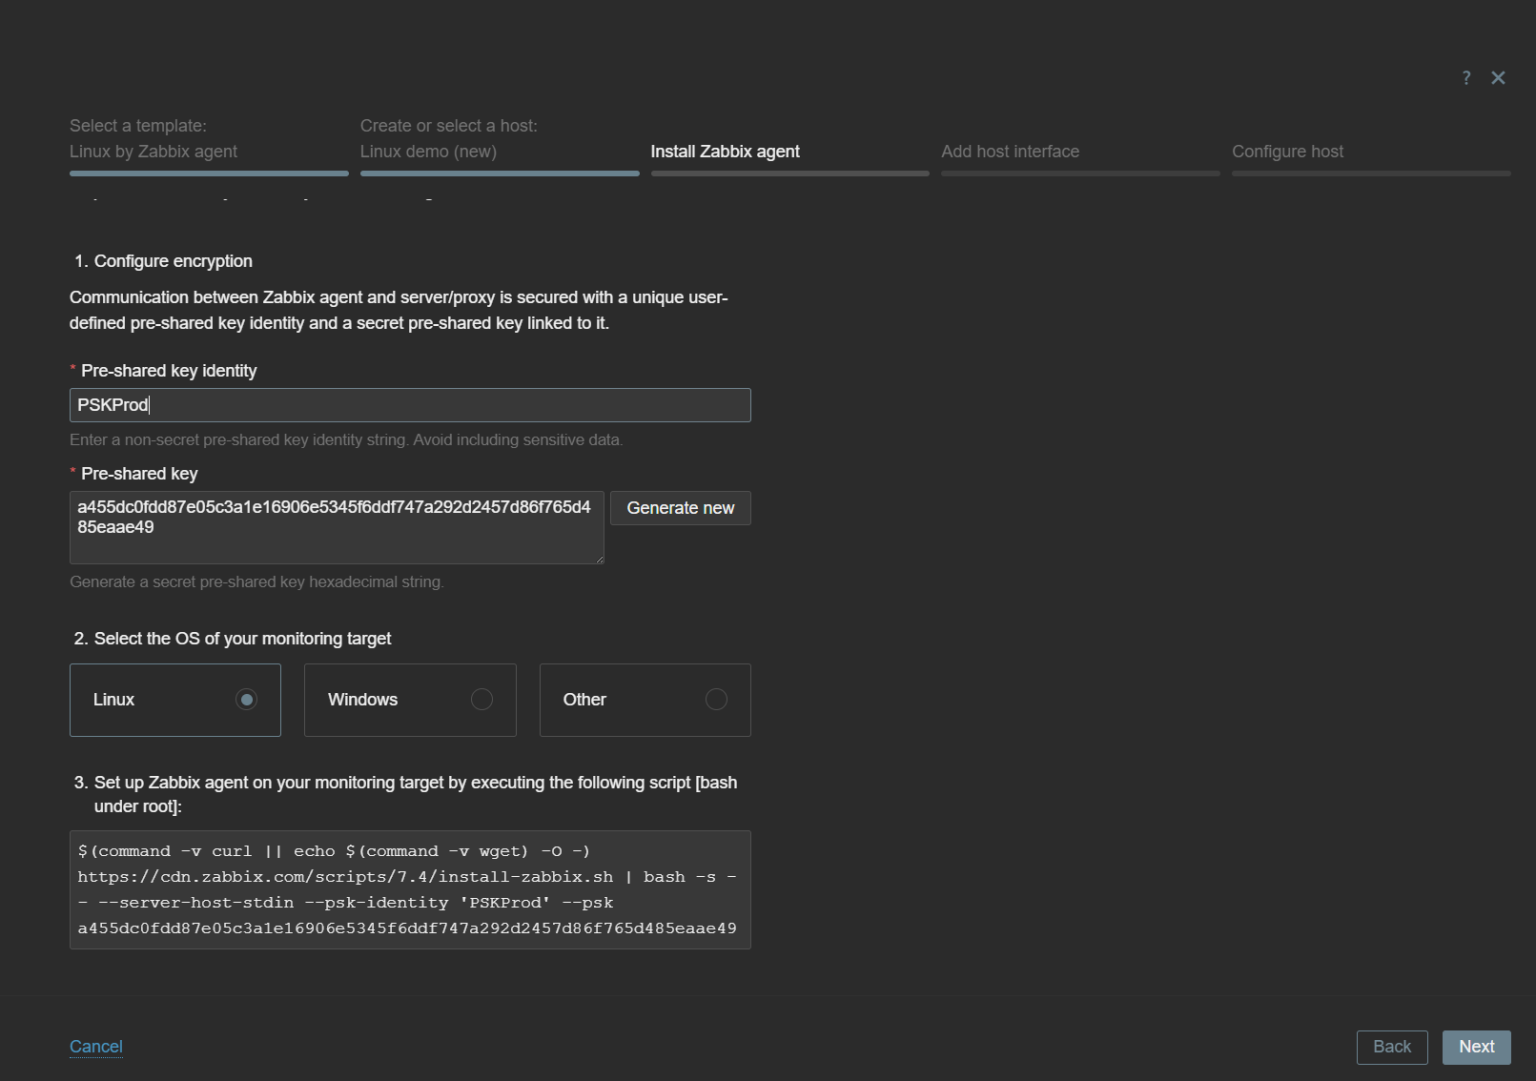Pick Other as the target OS

[645, 700]
